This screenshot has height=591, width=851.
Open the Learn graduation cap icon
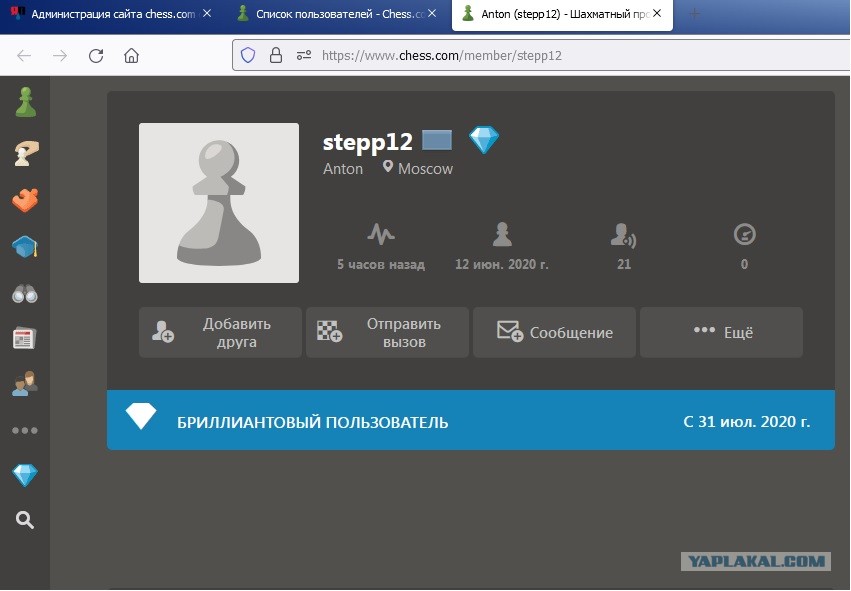(25, 247)
